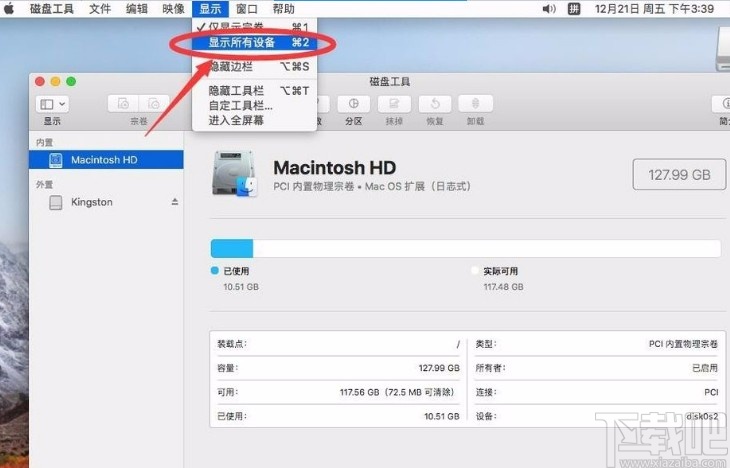Choose 隐藏边栏 menu entry
The height and width of the screenshot is (468, 730).
[x=255, y=67]
